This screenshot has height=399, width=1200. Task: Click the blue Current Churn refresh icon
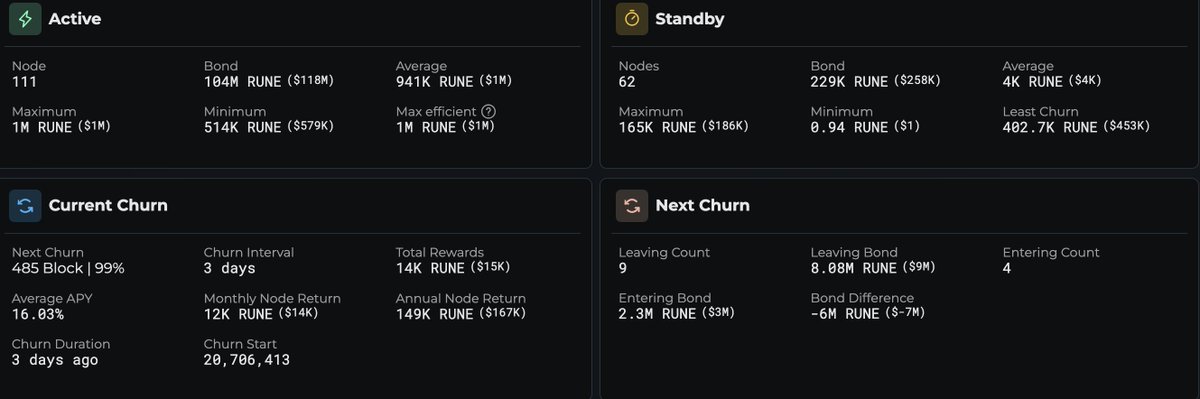tap(25, 205)
